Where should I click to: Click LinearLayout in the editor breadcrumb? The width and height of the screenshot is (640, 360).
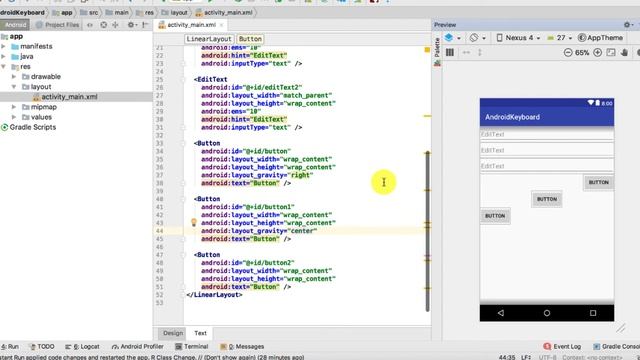coord(209,39)
